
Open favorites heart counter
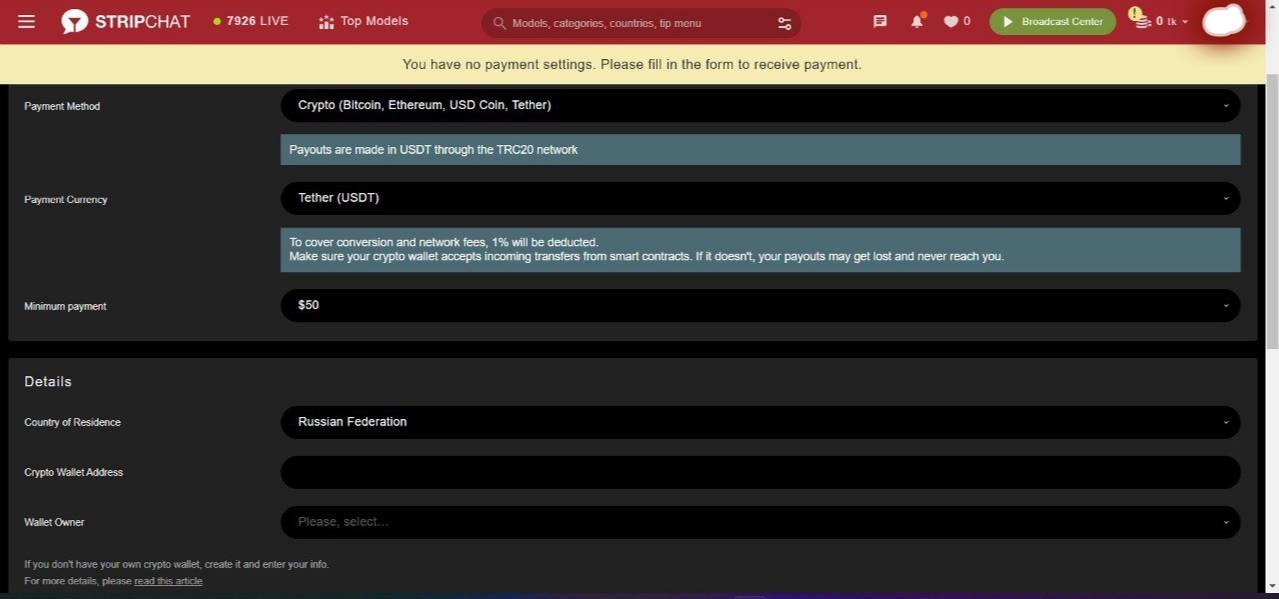click(957, 21)
